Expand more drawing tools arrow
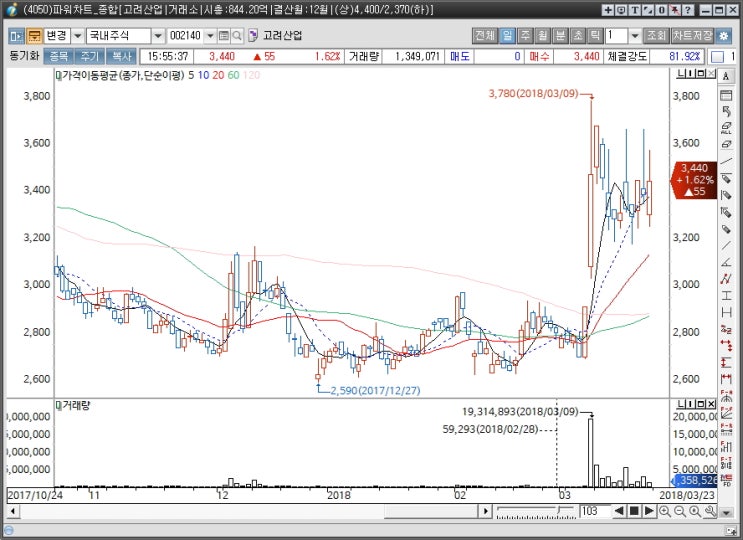The width and height of the screenshot is (743, 540). [726, 512]
